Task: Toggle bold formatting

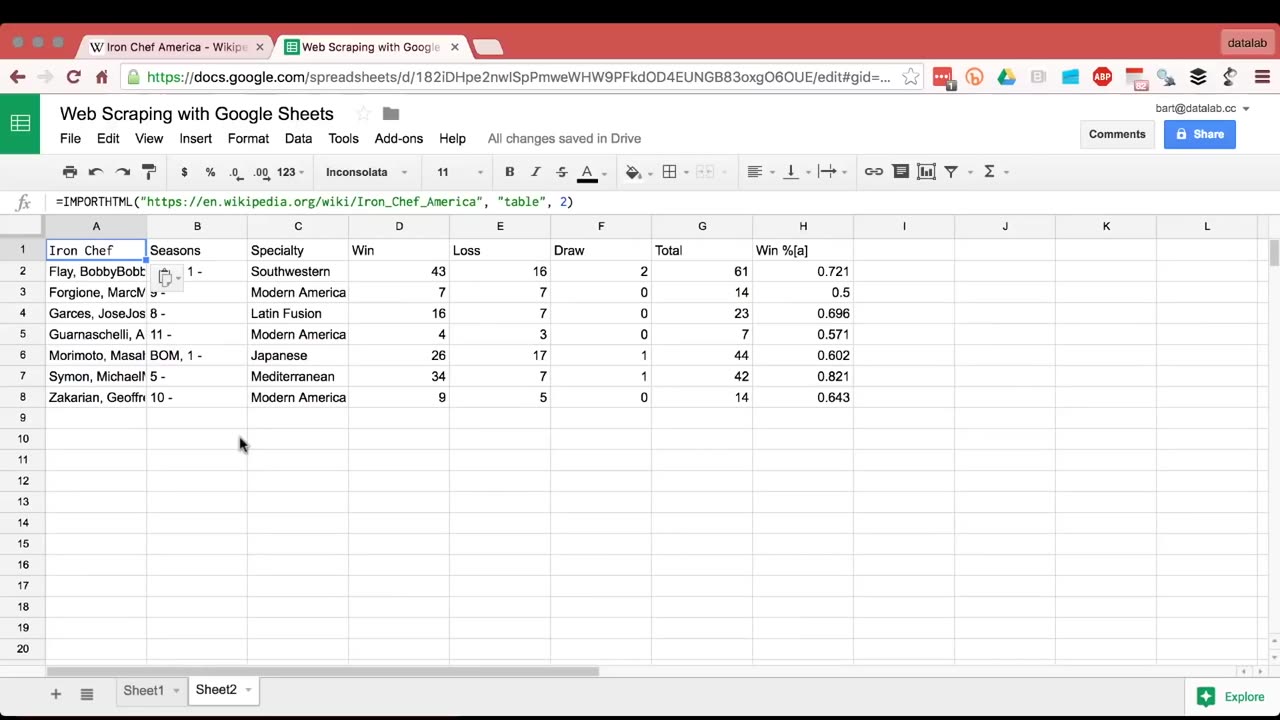Action: [509, 172]
